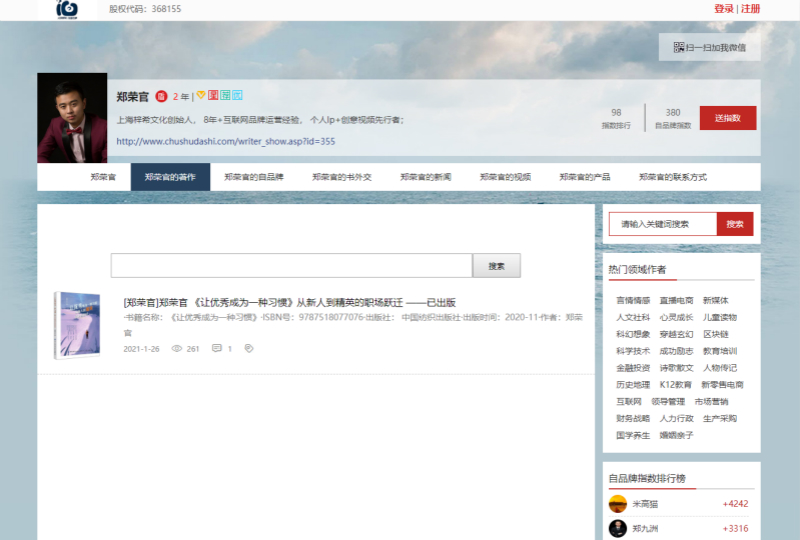Screen dimensions: 800x540
Task: Switch to the 郑荣官的新闻 tab
Action: coord(425,177)
